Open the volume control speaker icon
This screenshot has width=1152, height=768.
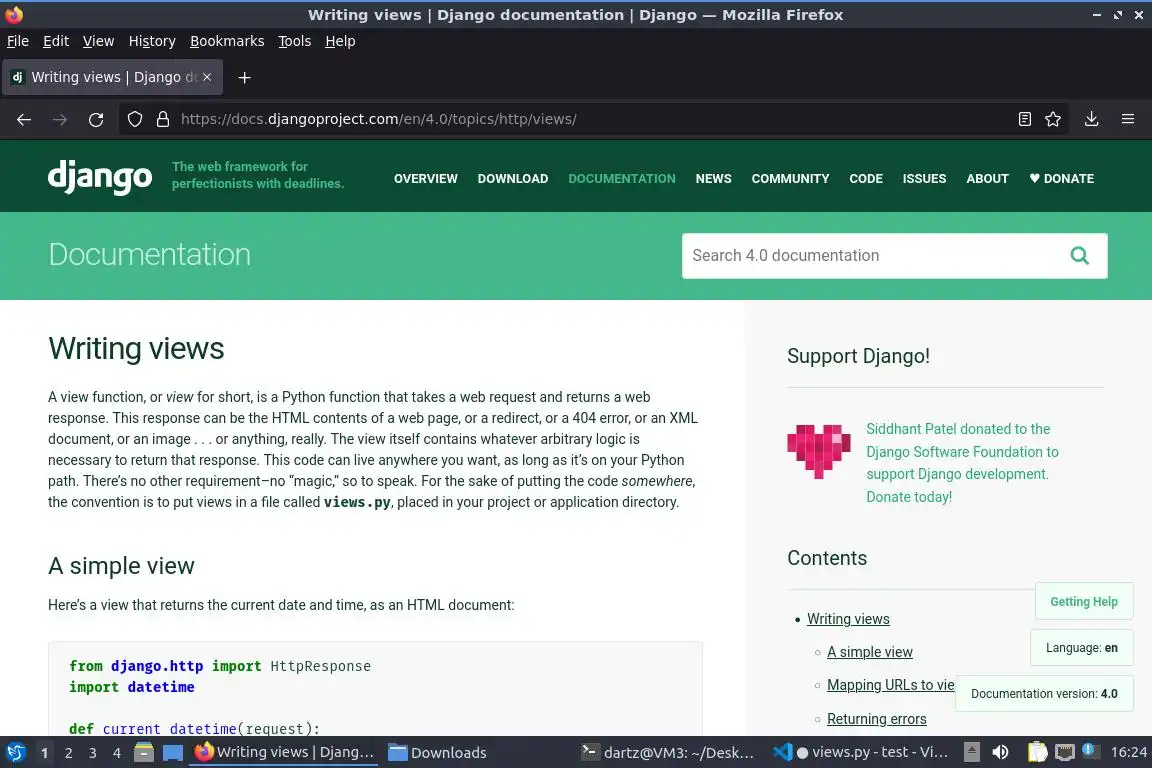click(1000, 753)
